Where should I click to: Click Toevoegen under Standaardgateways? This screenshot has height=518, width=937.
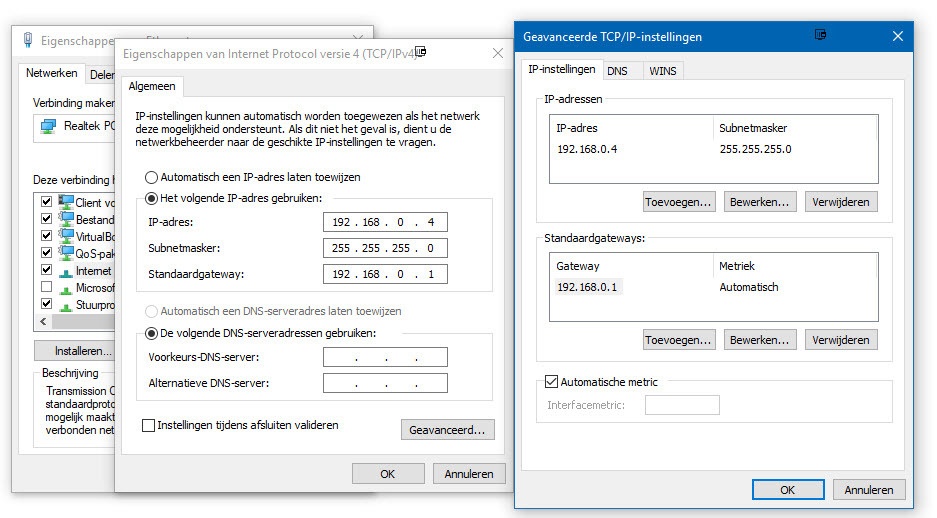679,340
